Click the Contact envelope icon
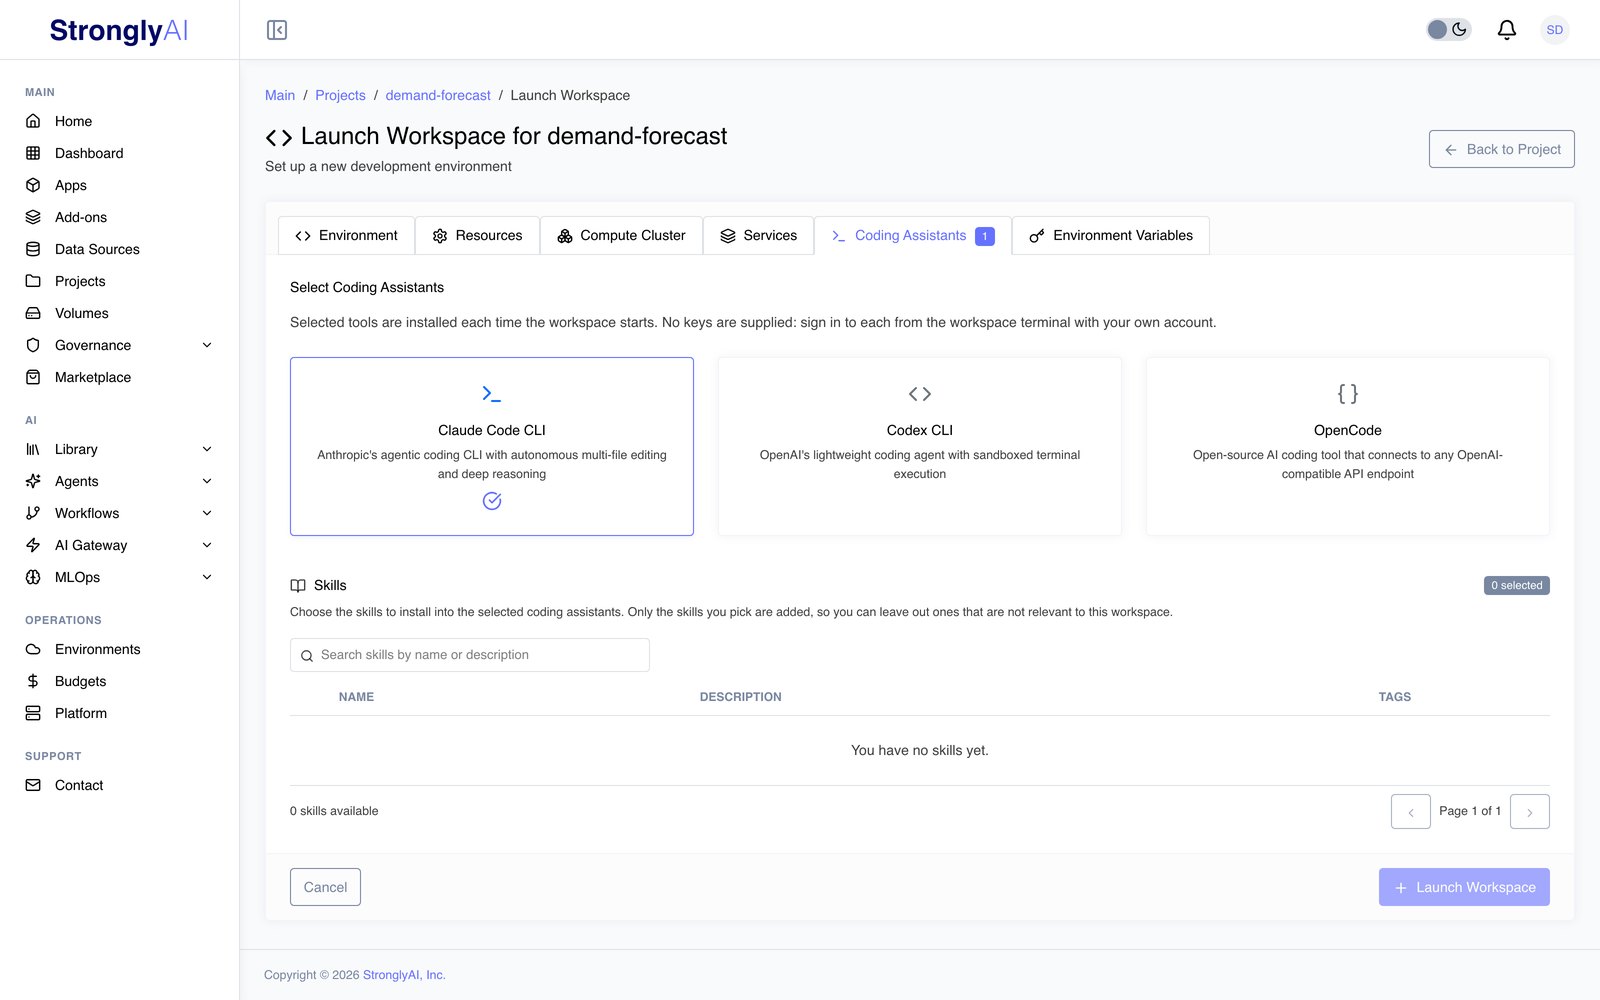Viewport: 1600px width, 1000px height. click(x=33, y=785)
